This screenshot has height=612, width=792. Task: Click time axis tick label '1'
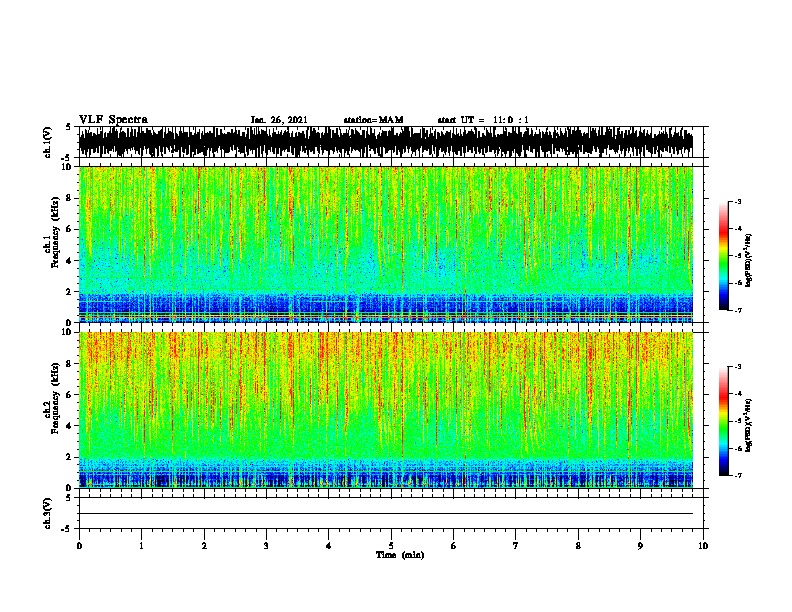tap(141, 546)
